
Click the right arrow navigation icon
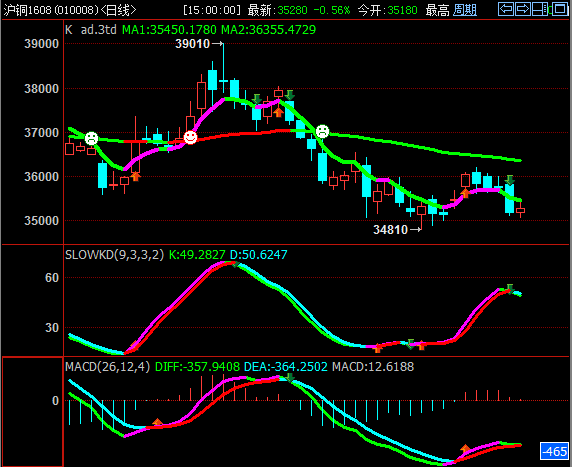[x=523, y=9]
